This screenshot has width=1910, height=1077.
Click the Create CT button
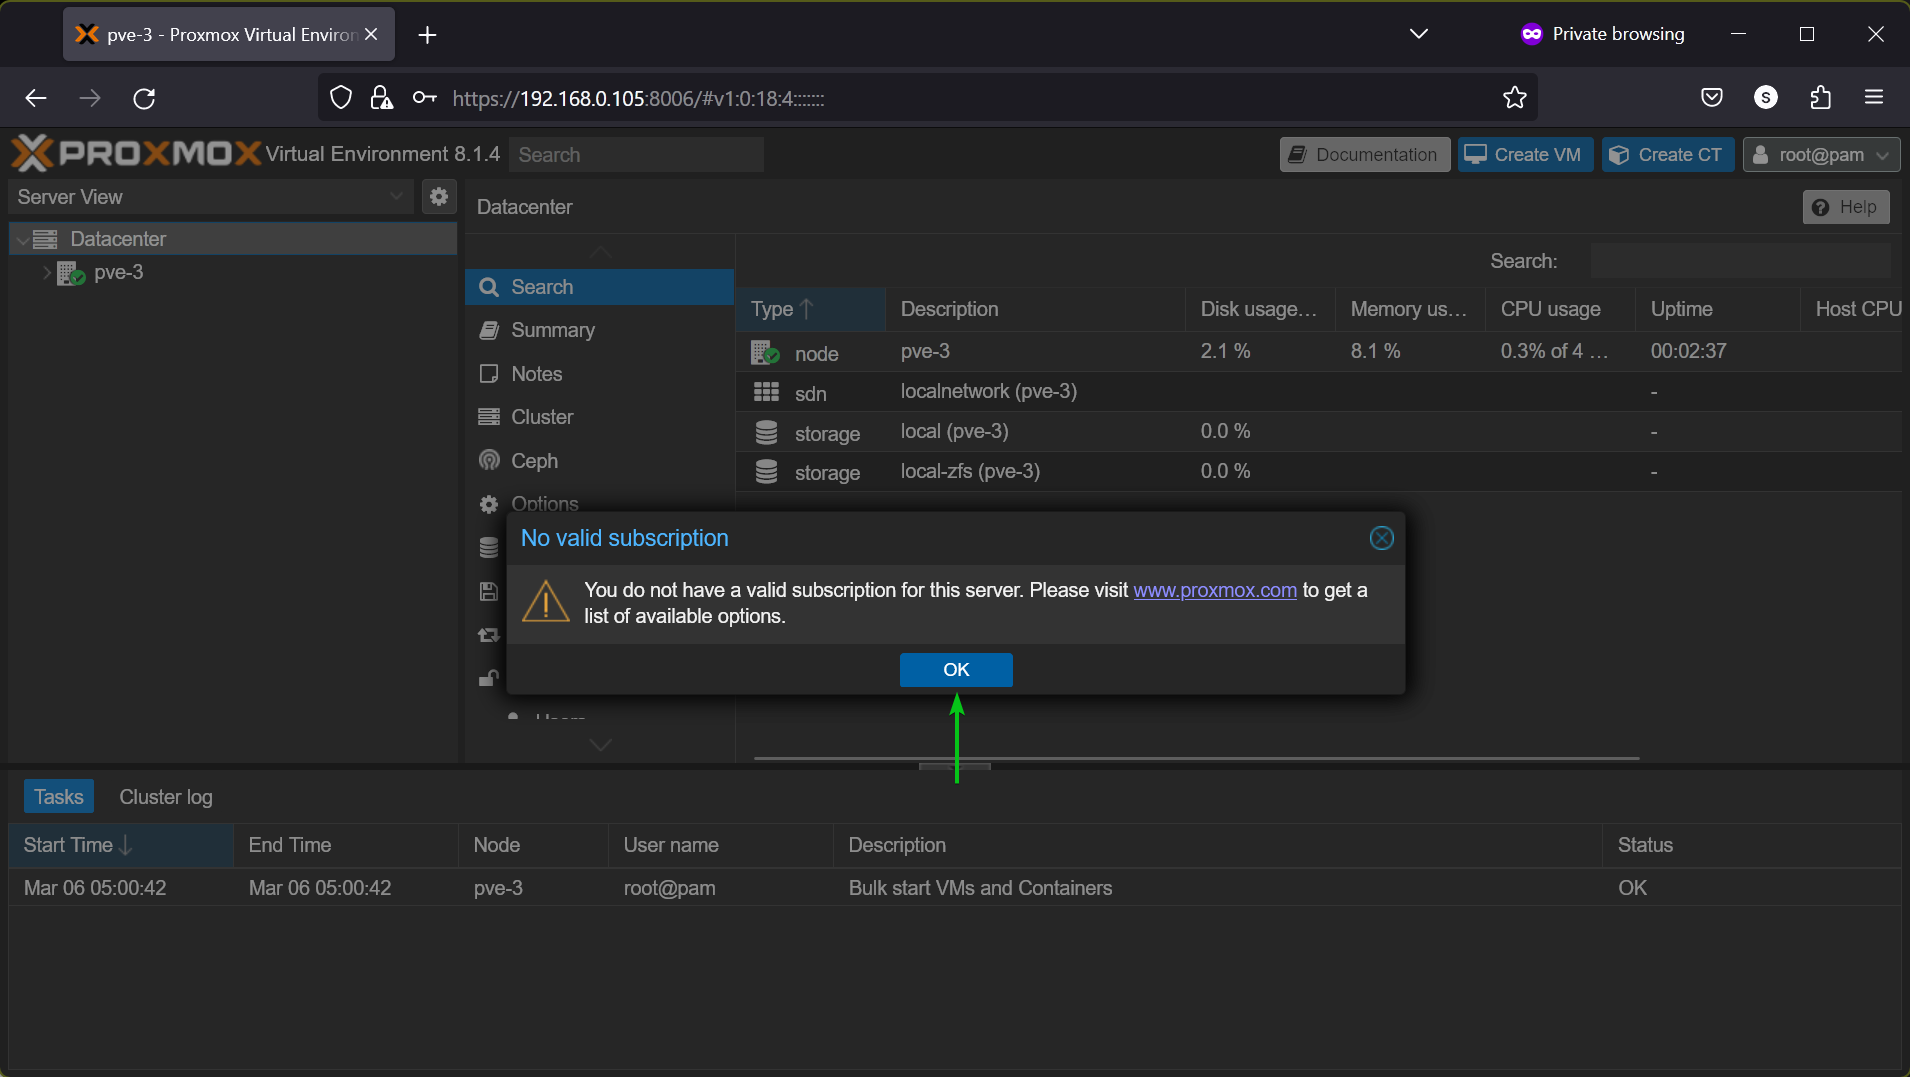[1668, 155]
